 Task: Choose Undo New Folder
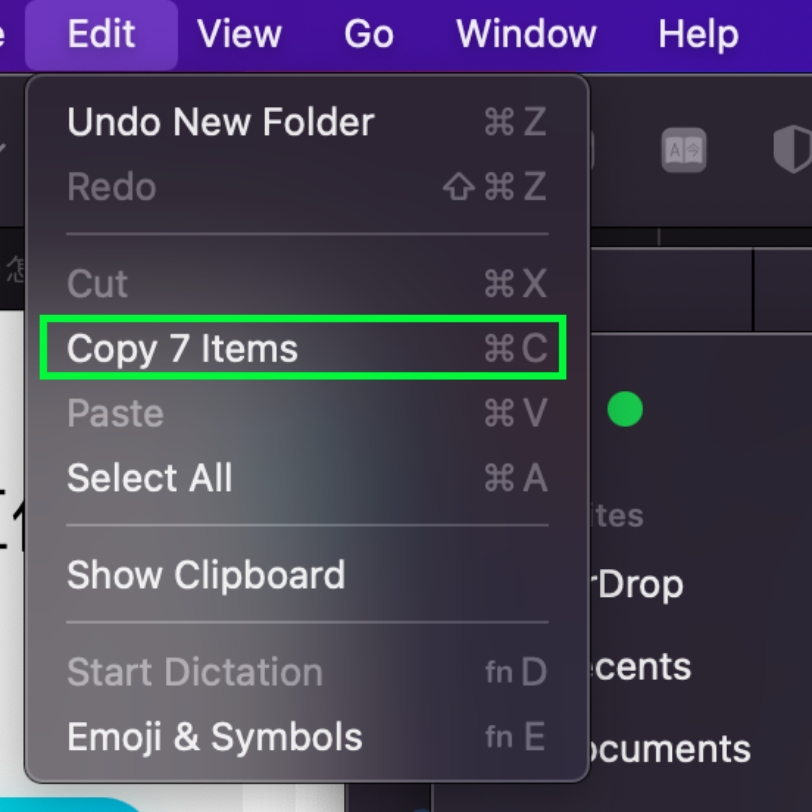(307, 122)
